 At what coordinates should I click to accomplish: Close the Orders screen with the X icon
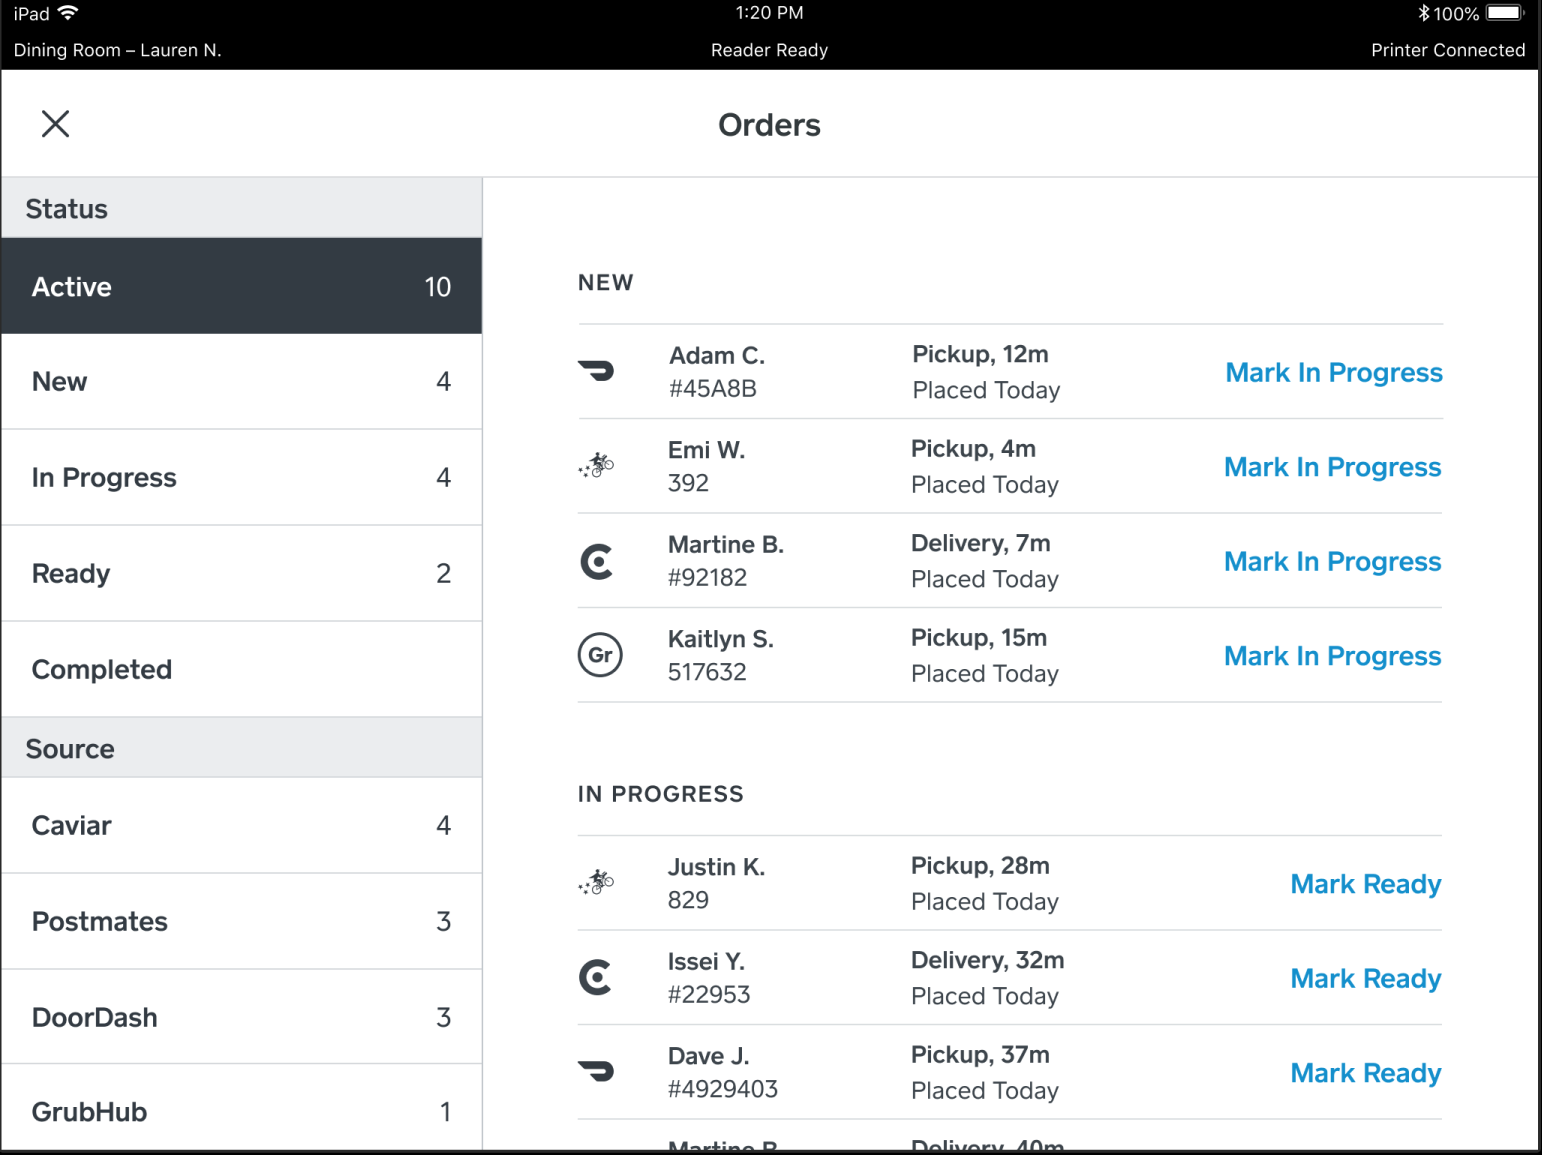[x=55, y=124]
